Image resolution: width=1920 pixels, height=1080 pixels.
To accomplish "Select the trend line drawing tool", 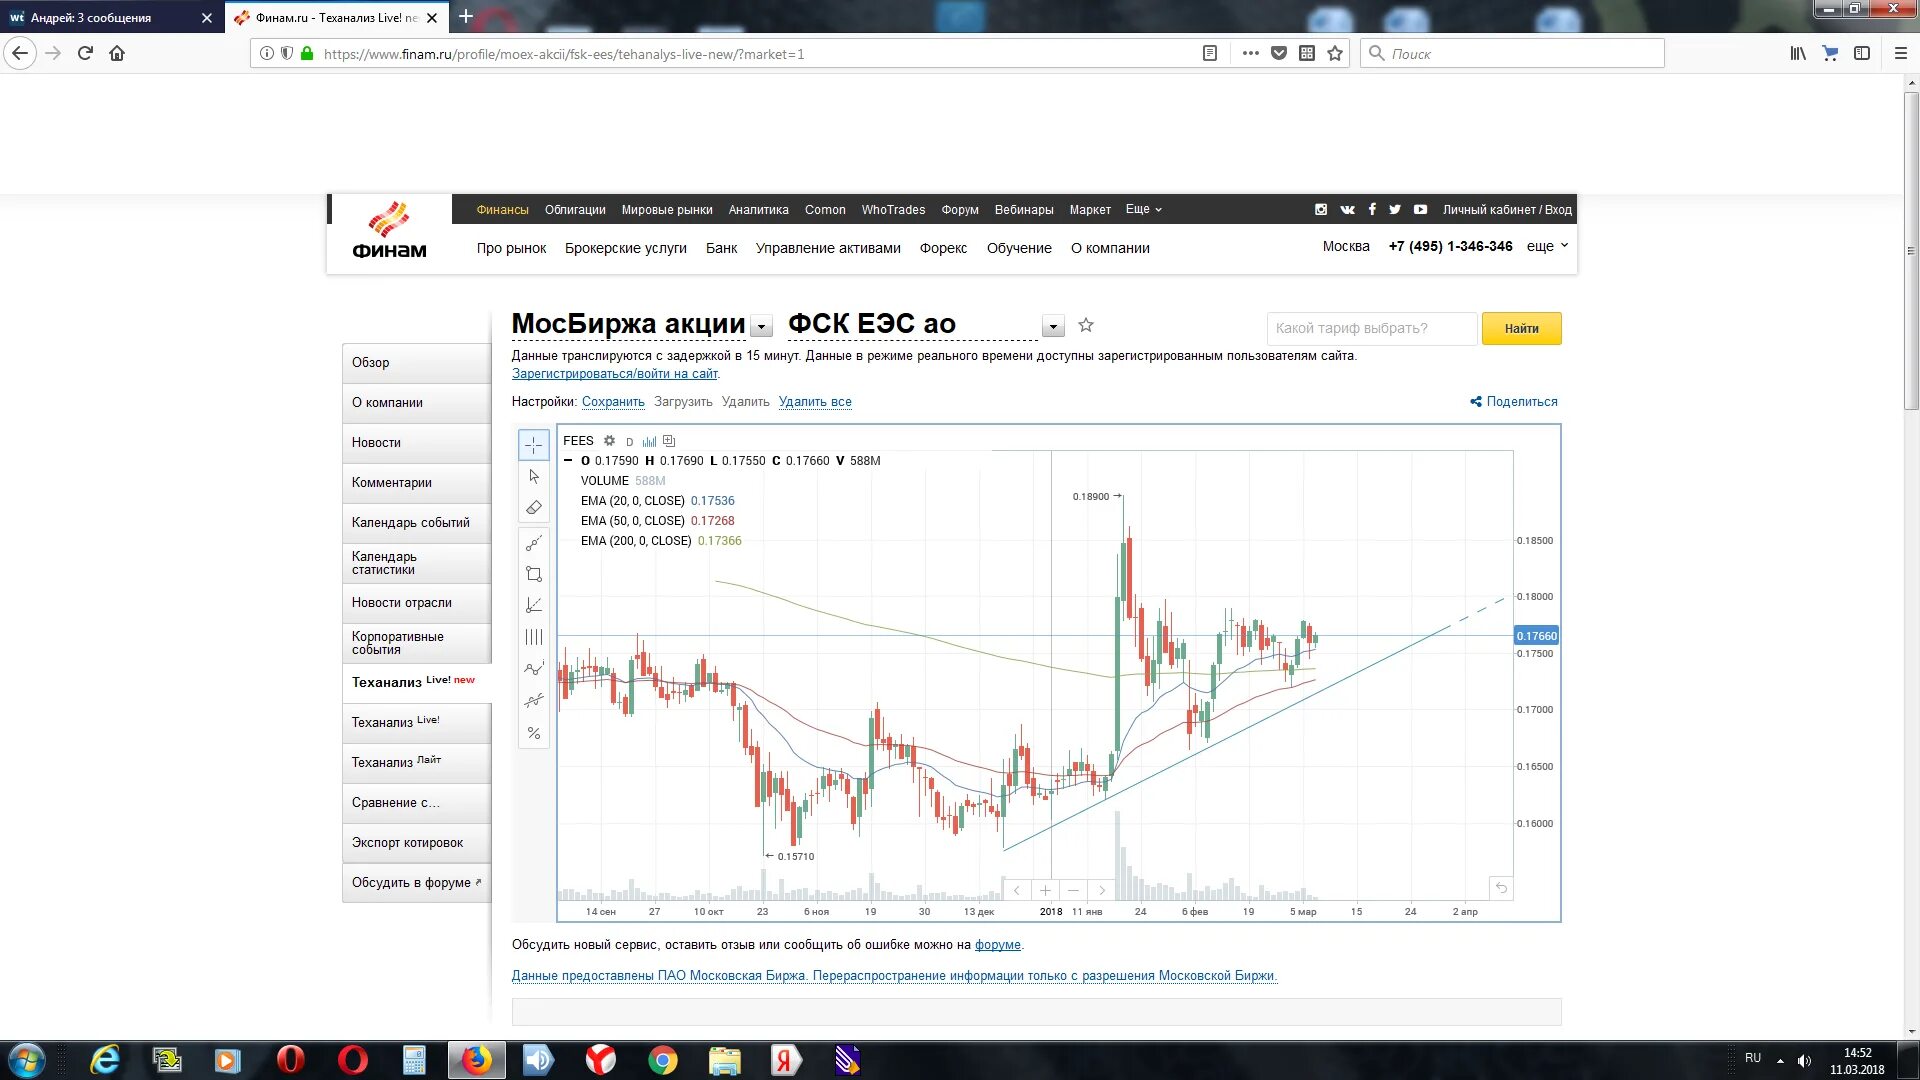I will [534, 543].
